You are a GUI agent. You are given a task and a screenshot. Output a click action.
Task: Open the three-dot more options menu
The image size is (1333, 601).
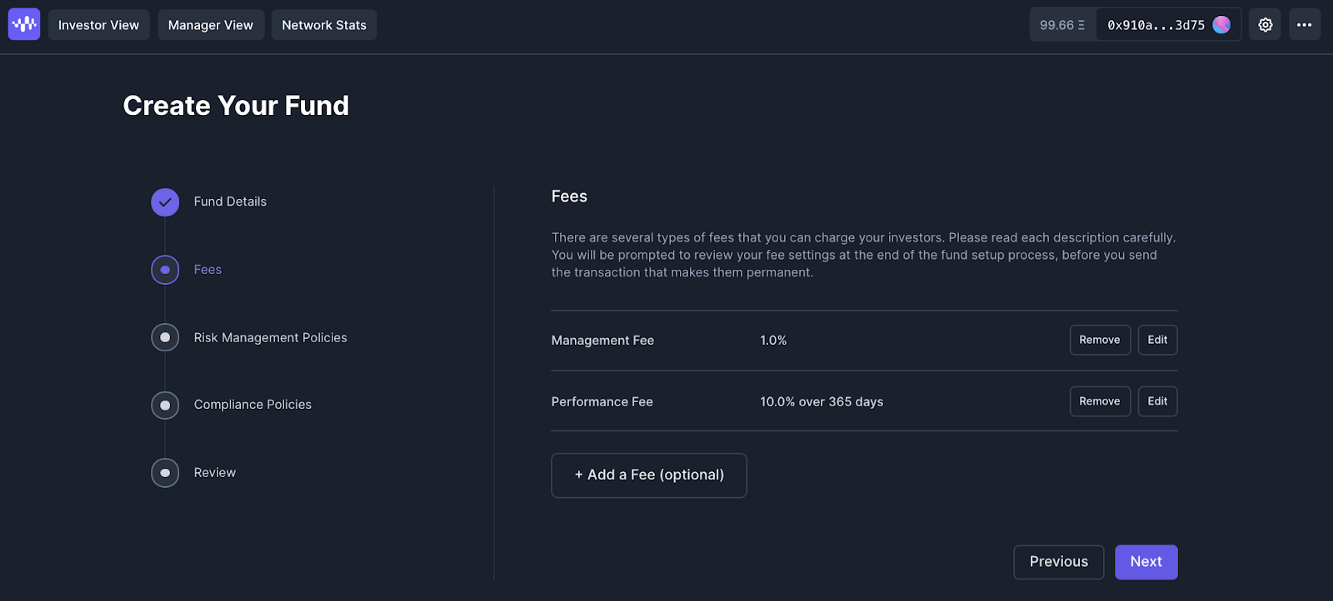1304,25
